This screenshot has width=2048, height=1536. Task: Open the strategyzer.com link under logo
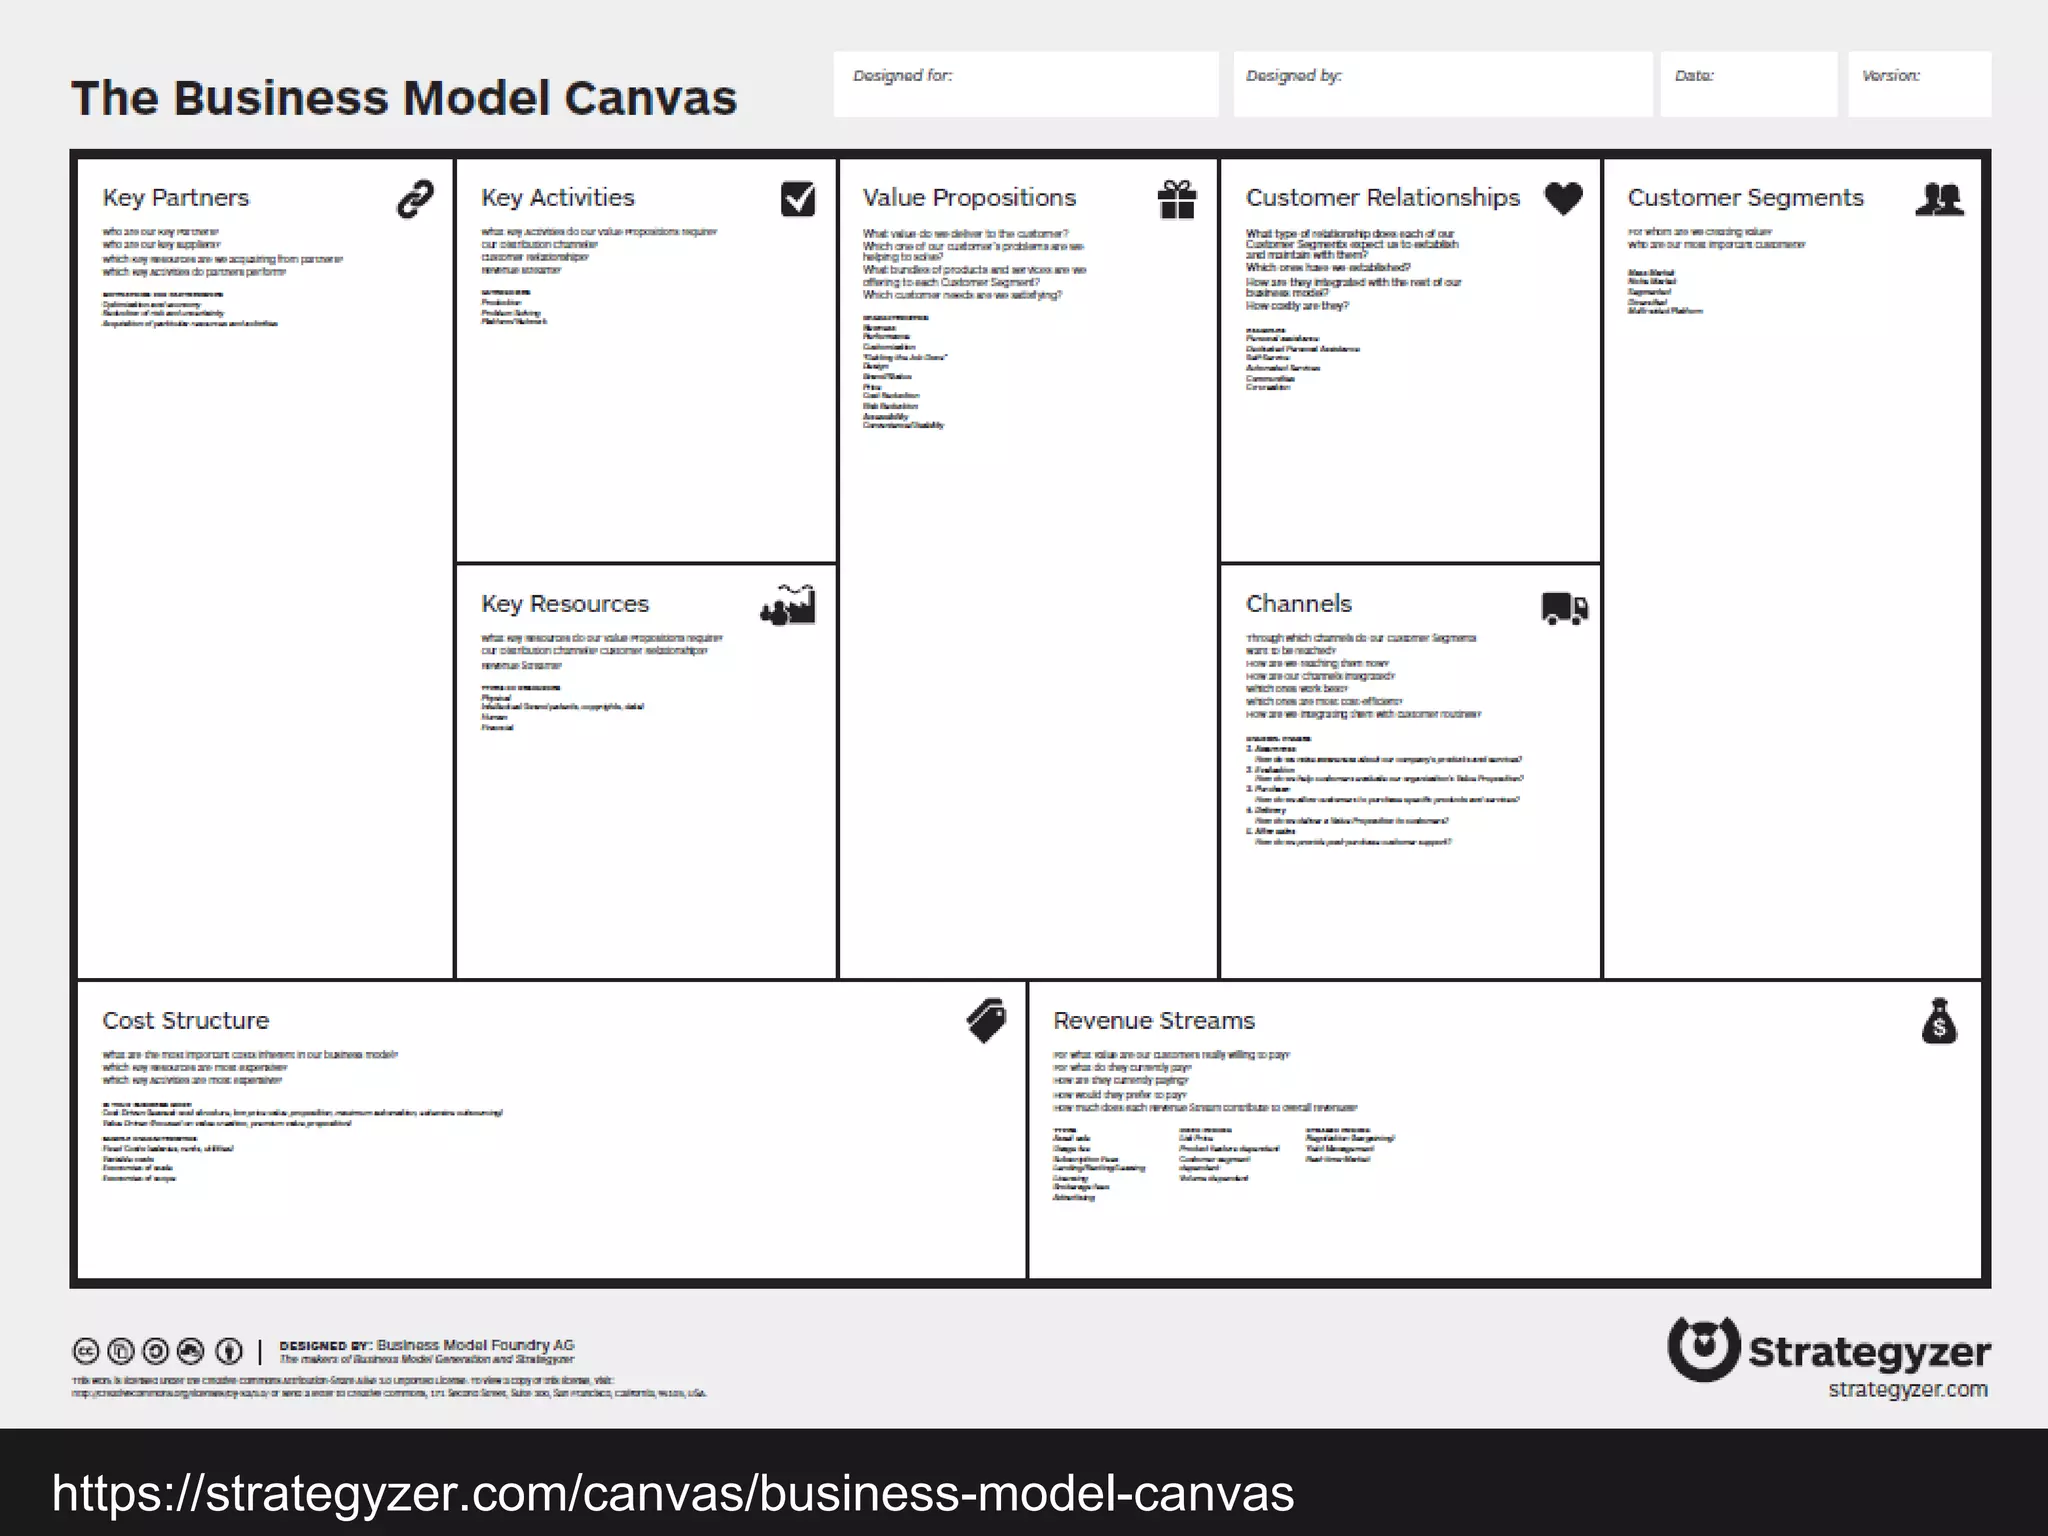[1908, 1389]
